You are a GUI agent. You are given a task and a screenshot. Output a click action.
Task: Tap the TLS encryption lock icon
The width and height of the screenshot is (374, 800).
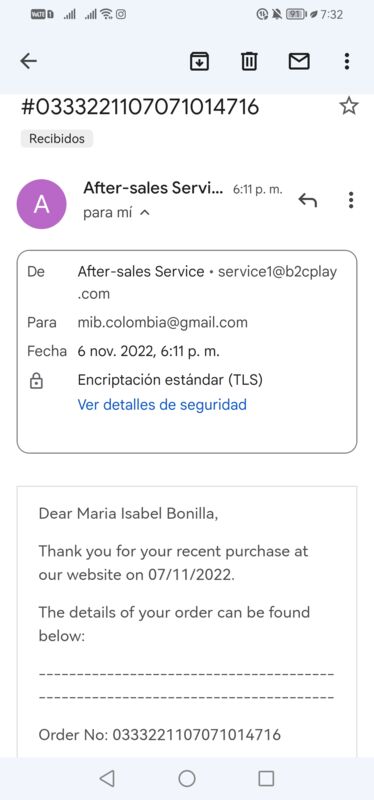click(x=36, y=381)
